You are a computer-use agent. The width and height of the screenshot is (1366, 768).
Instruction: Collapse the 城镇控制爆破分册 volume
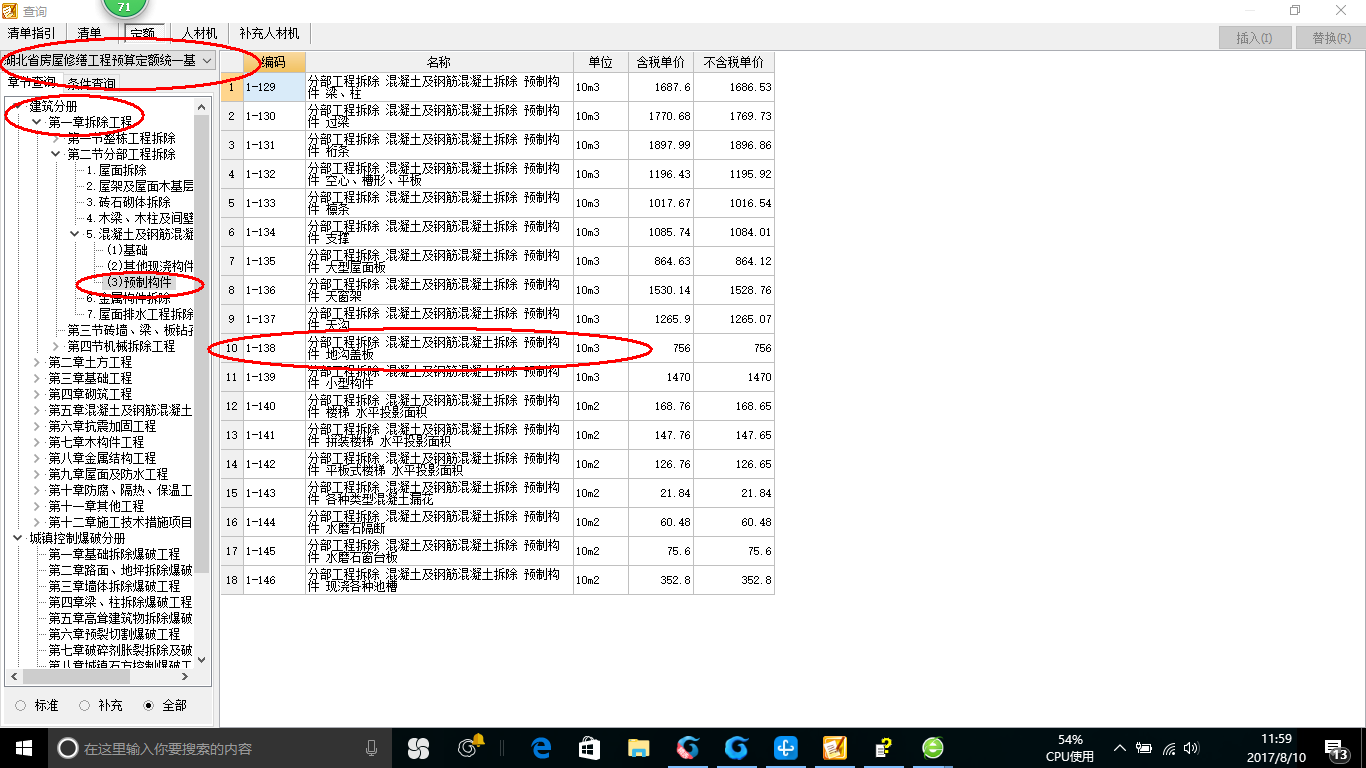point(18,538)
